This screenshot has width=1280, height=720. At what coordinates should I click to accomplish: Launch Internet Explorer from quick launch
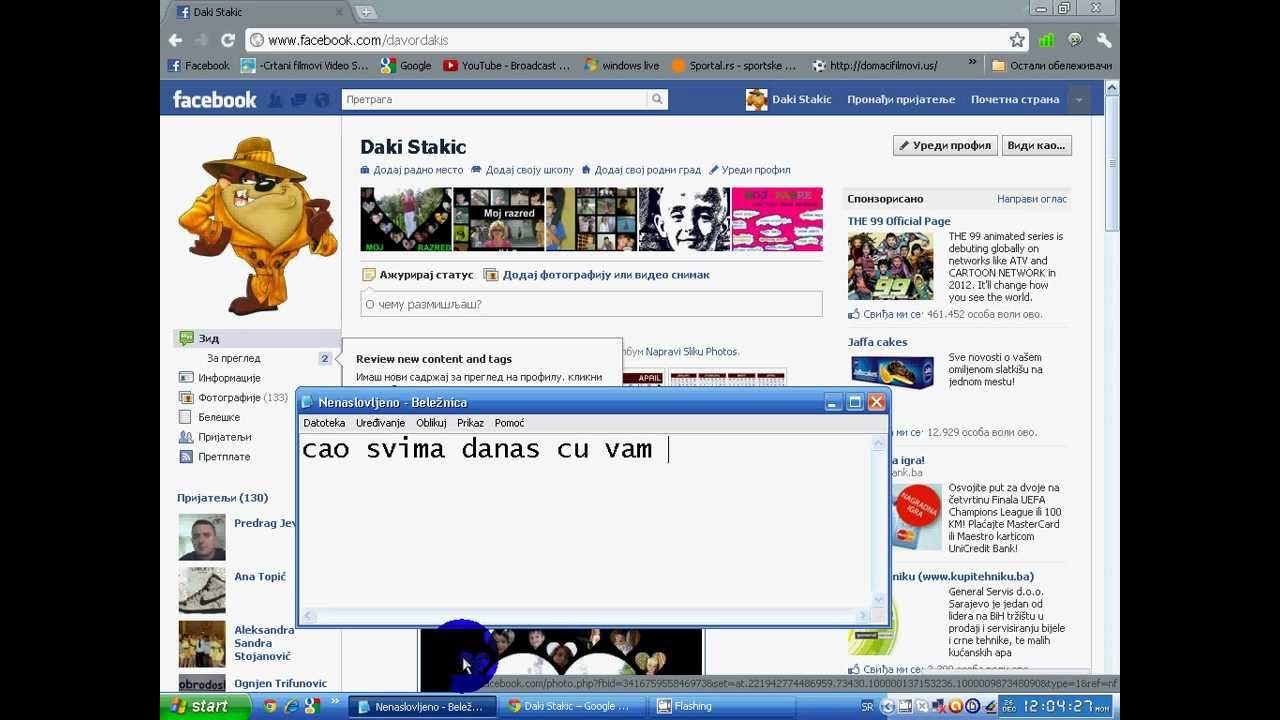click(x=291, y=706)
